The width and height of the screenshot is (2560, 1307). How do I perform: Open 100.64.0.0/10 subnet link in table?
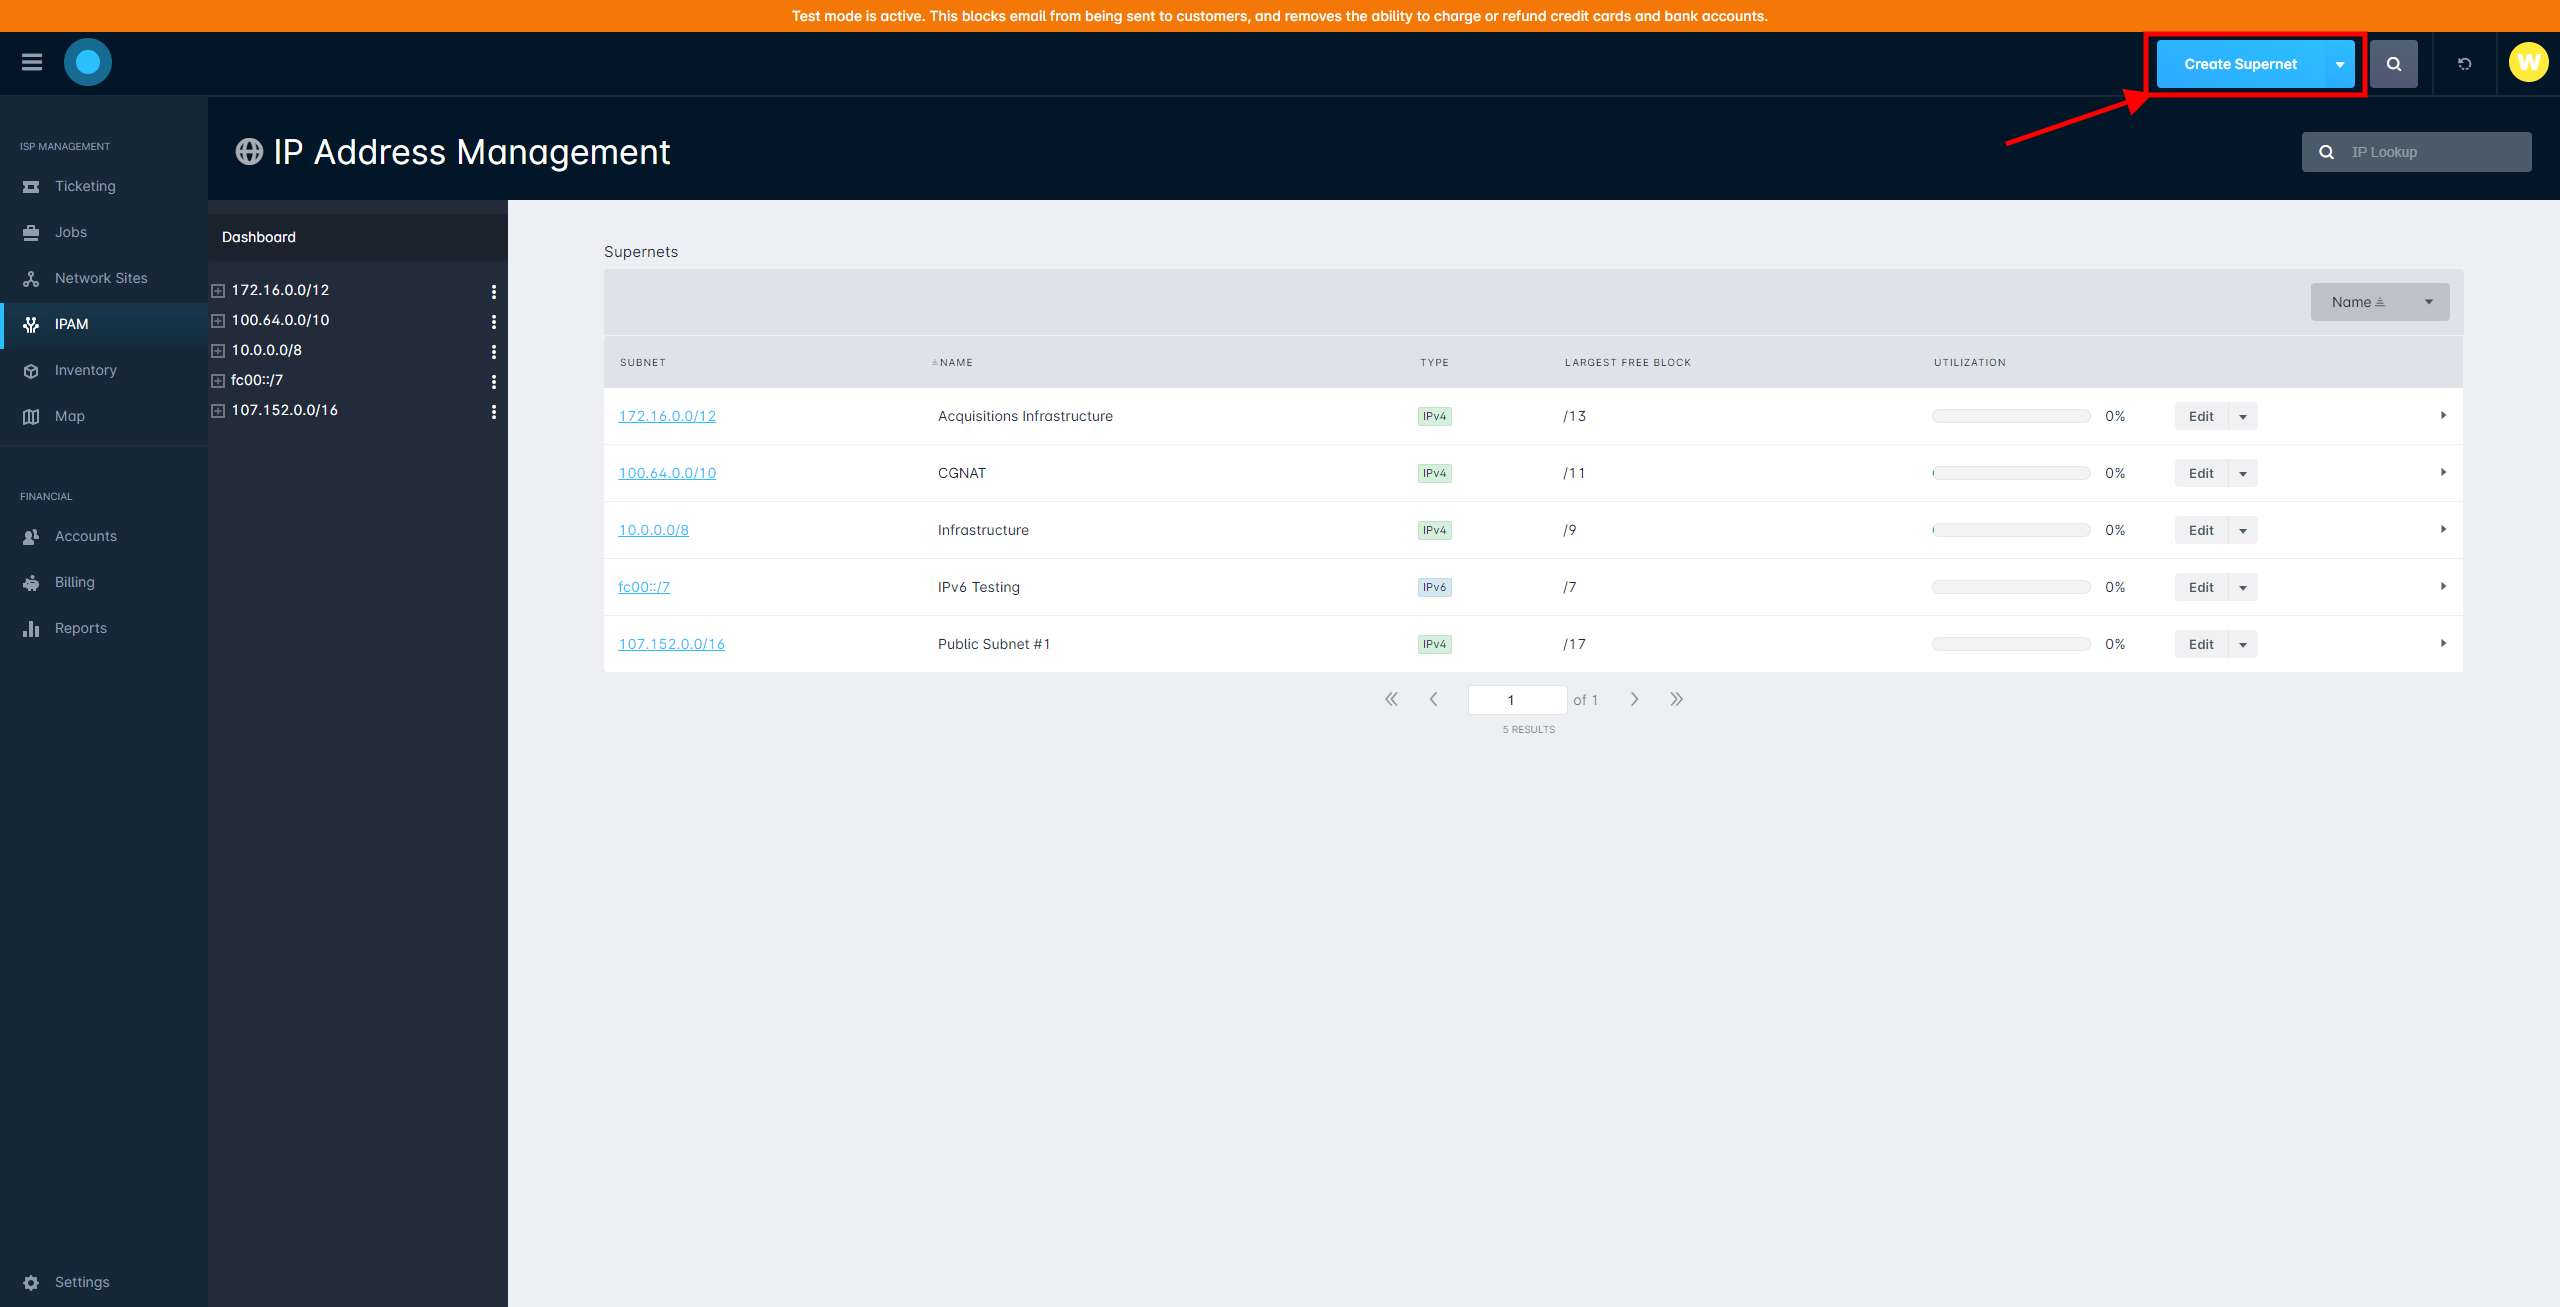coord(667,473)
